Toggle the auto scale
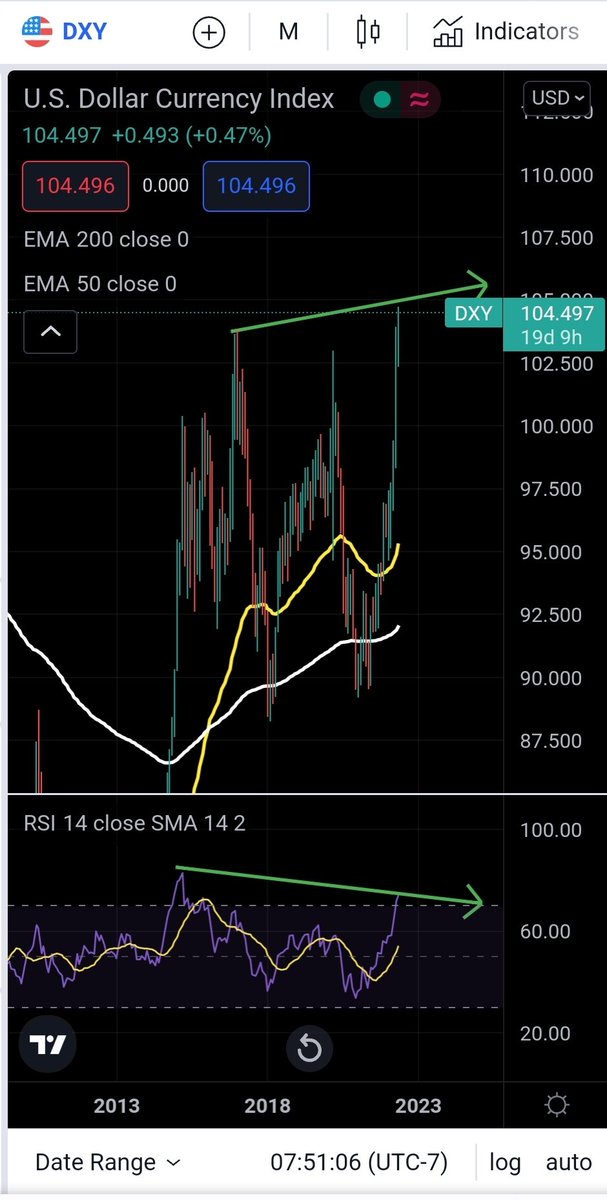Viewport: 607px width, 1200px height. coord(569,1163)
